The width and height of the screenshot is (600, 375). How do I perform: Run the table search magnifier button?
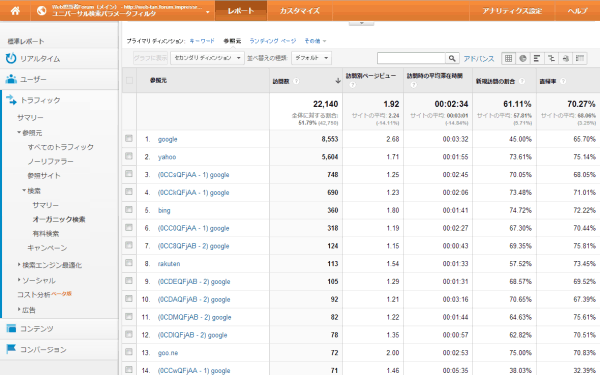[452, 58]
